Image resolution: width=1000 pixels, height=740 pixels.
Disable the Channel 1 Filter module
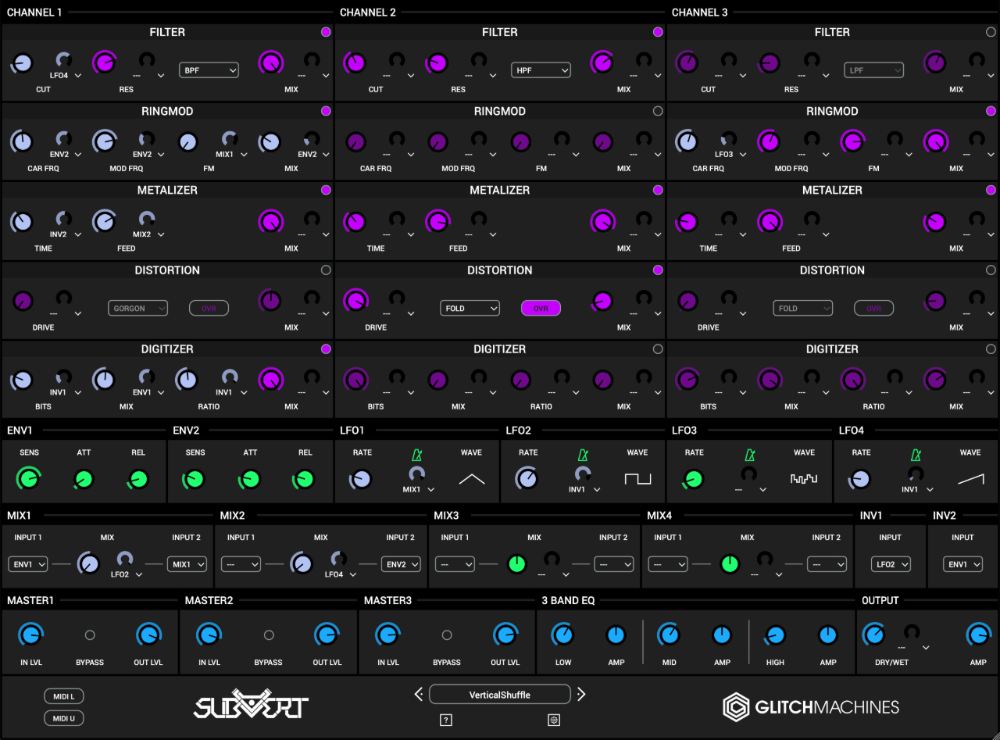coord(326,32)
